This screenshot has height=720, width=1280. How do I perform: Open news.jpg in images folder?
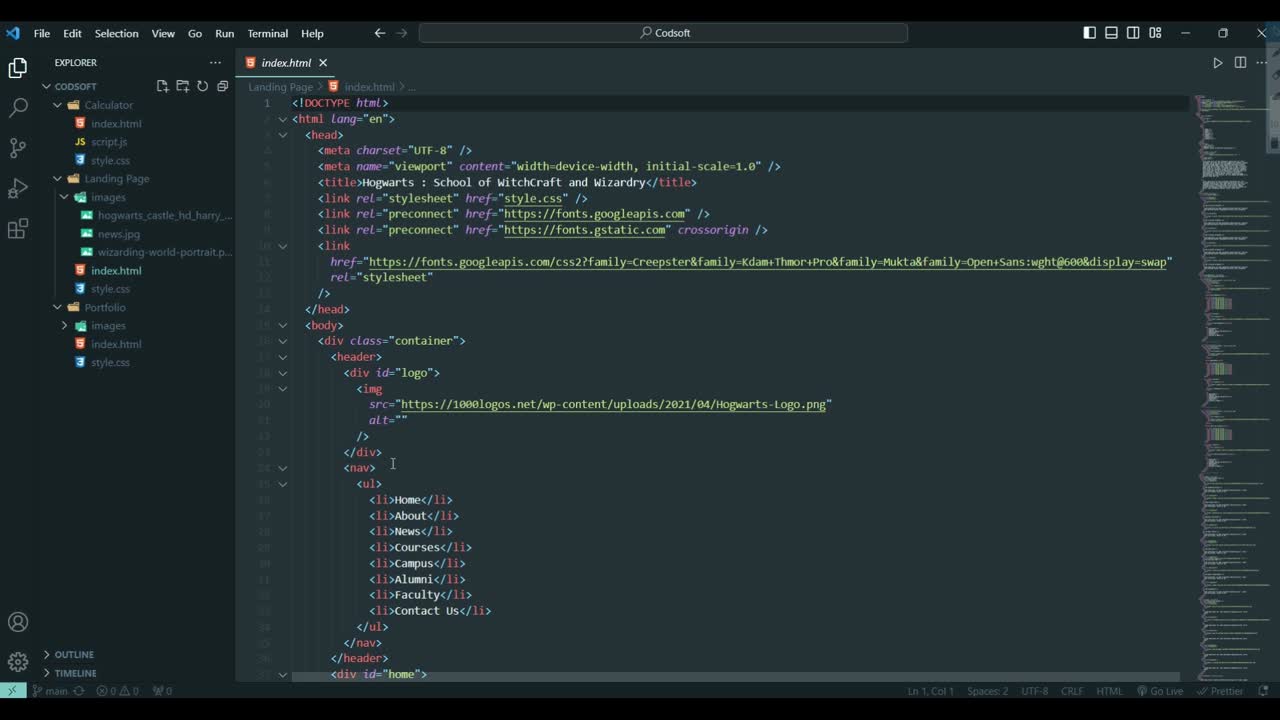click(x=118, y=234)
